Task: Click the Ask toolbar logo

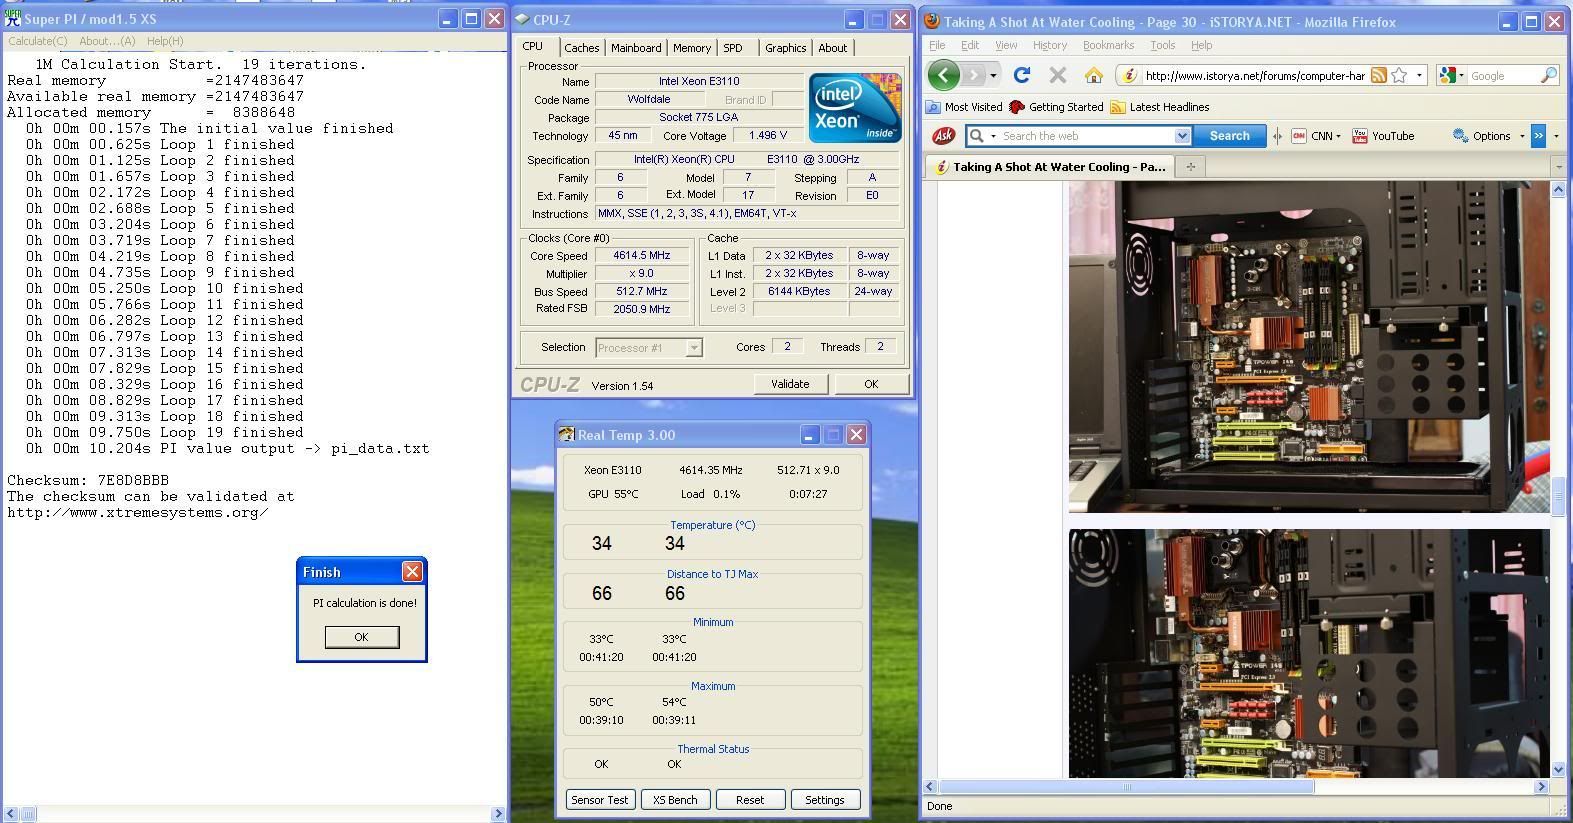Action: point(943,136)
